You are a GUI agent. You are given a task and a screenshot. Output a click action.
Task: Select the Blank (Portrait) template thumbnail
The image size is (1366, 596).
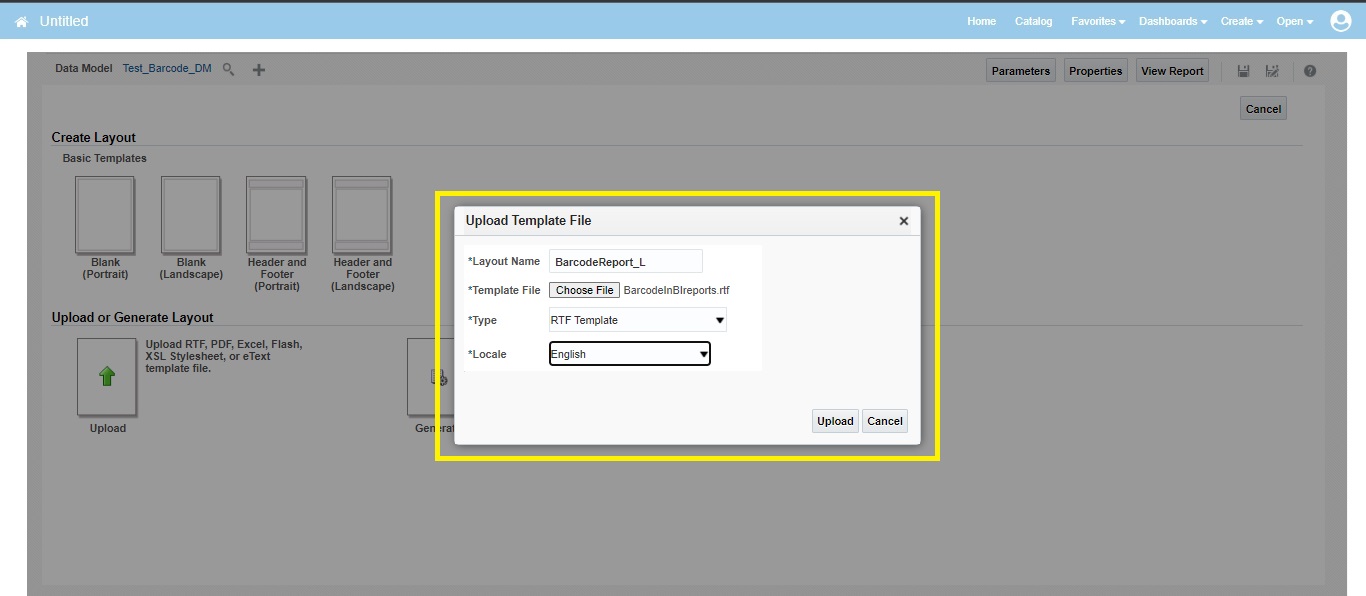[x=105, y=215]
